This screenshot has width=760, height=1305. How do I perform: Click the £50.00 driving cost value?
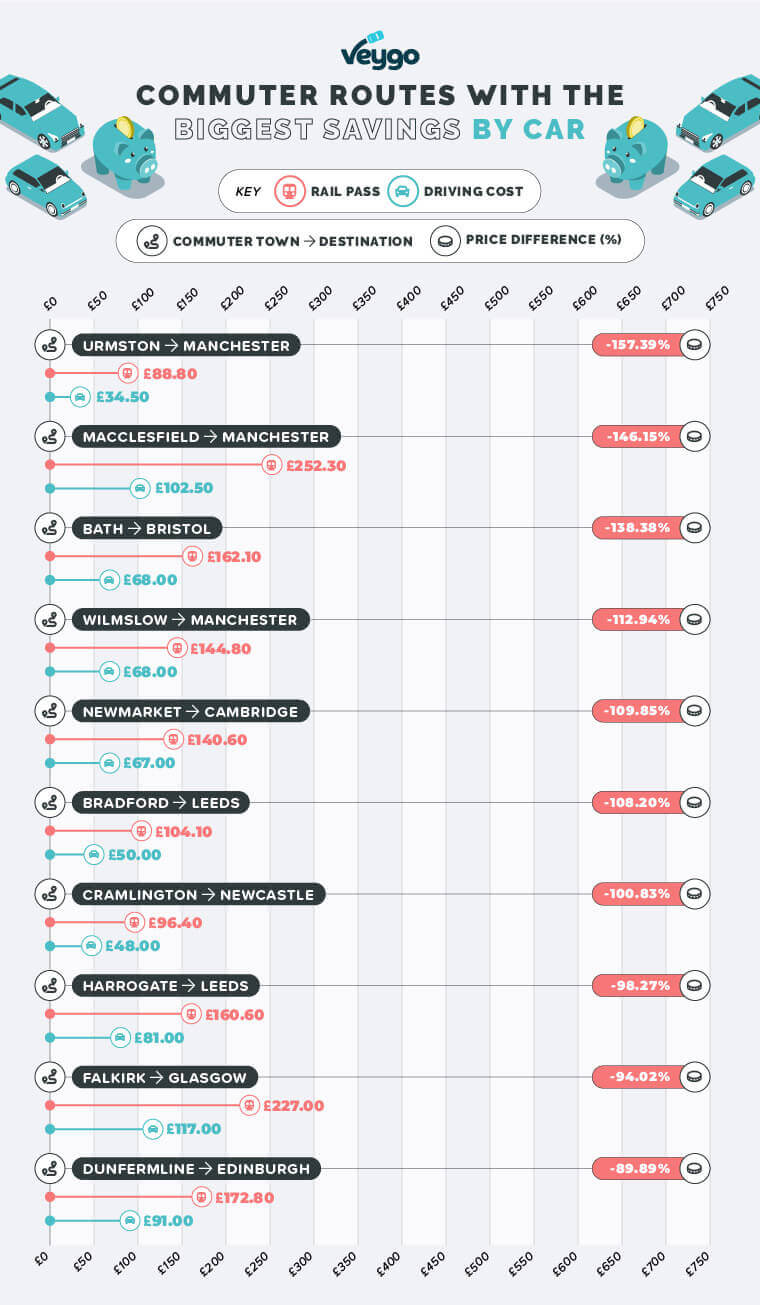[x=134, y=855]
